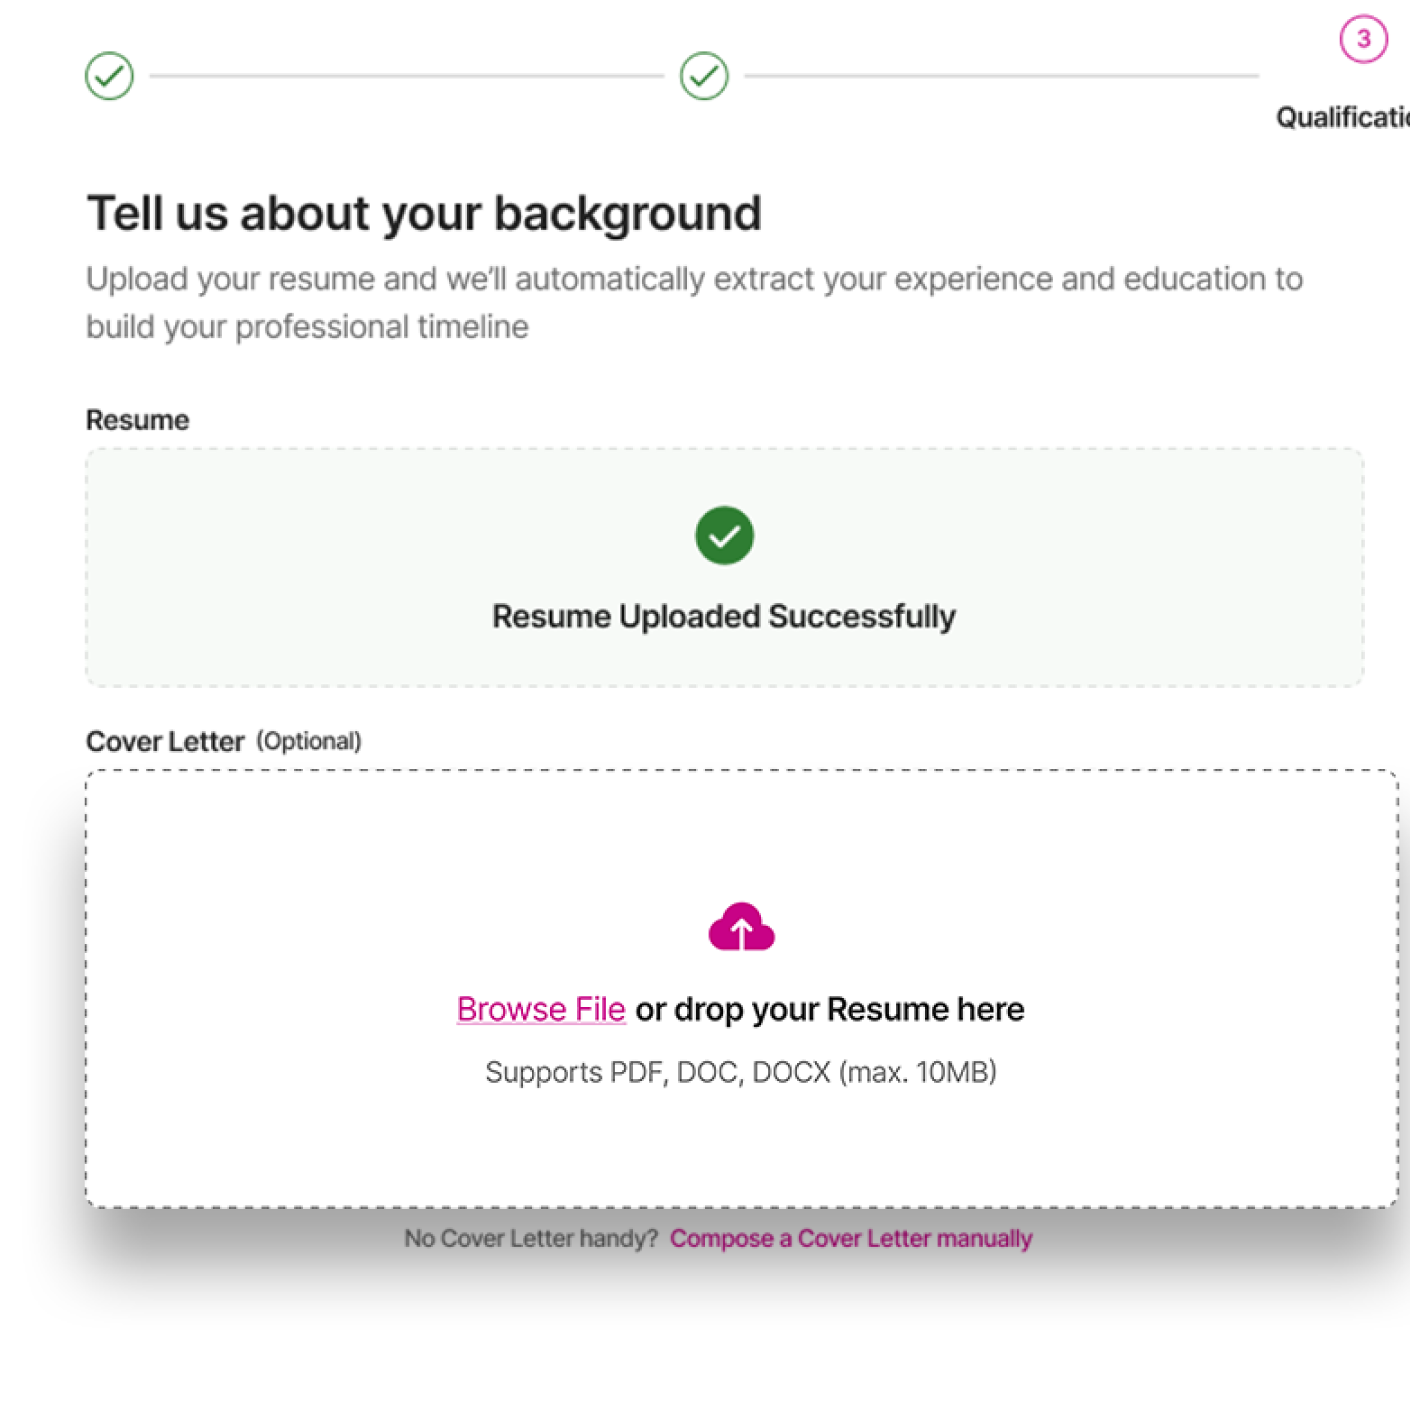Image resolution: width=1410 pixels, height=1410 pixels.
Task: Select the Resume Uploaded Successfully area
Action: [724, 616]
